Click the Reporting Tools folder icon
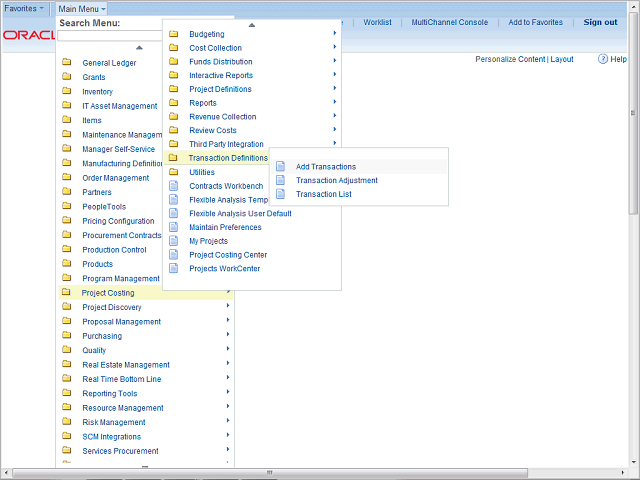This screenshot has height=480, width=640. pos(67,393)
